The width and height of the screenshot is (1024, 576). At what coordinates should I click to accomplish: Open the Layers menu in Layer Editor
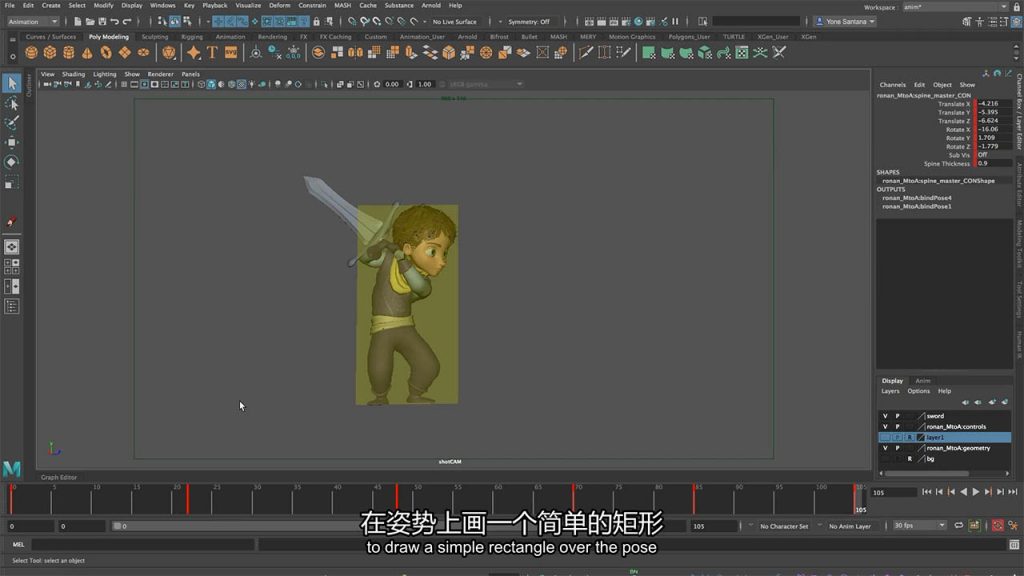coord(890,391)
